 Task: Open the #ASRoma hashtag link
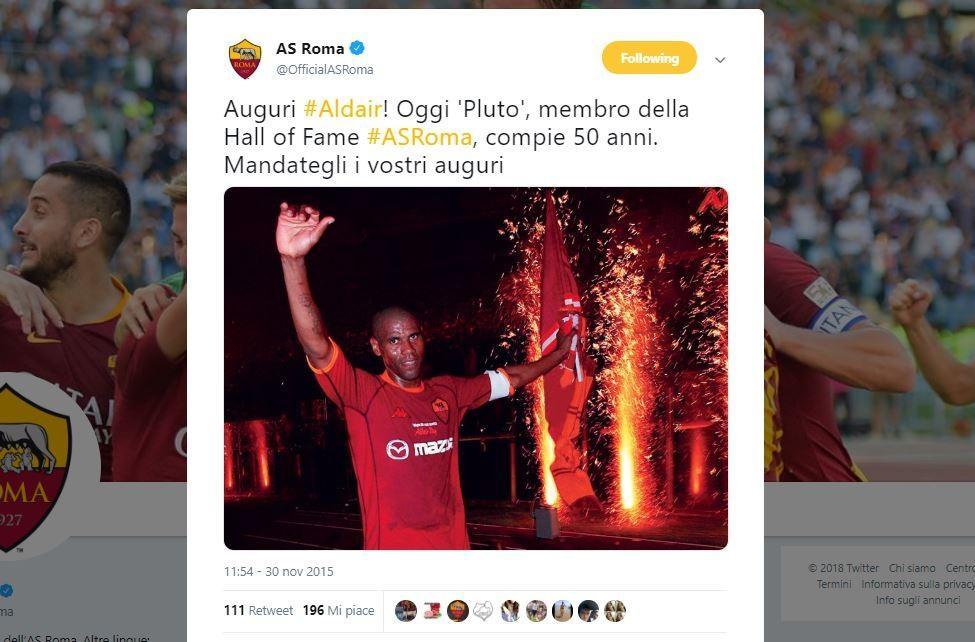tap(420, 137)
